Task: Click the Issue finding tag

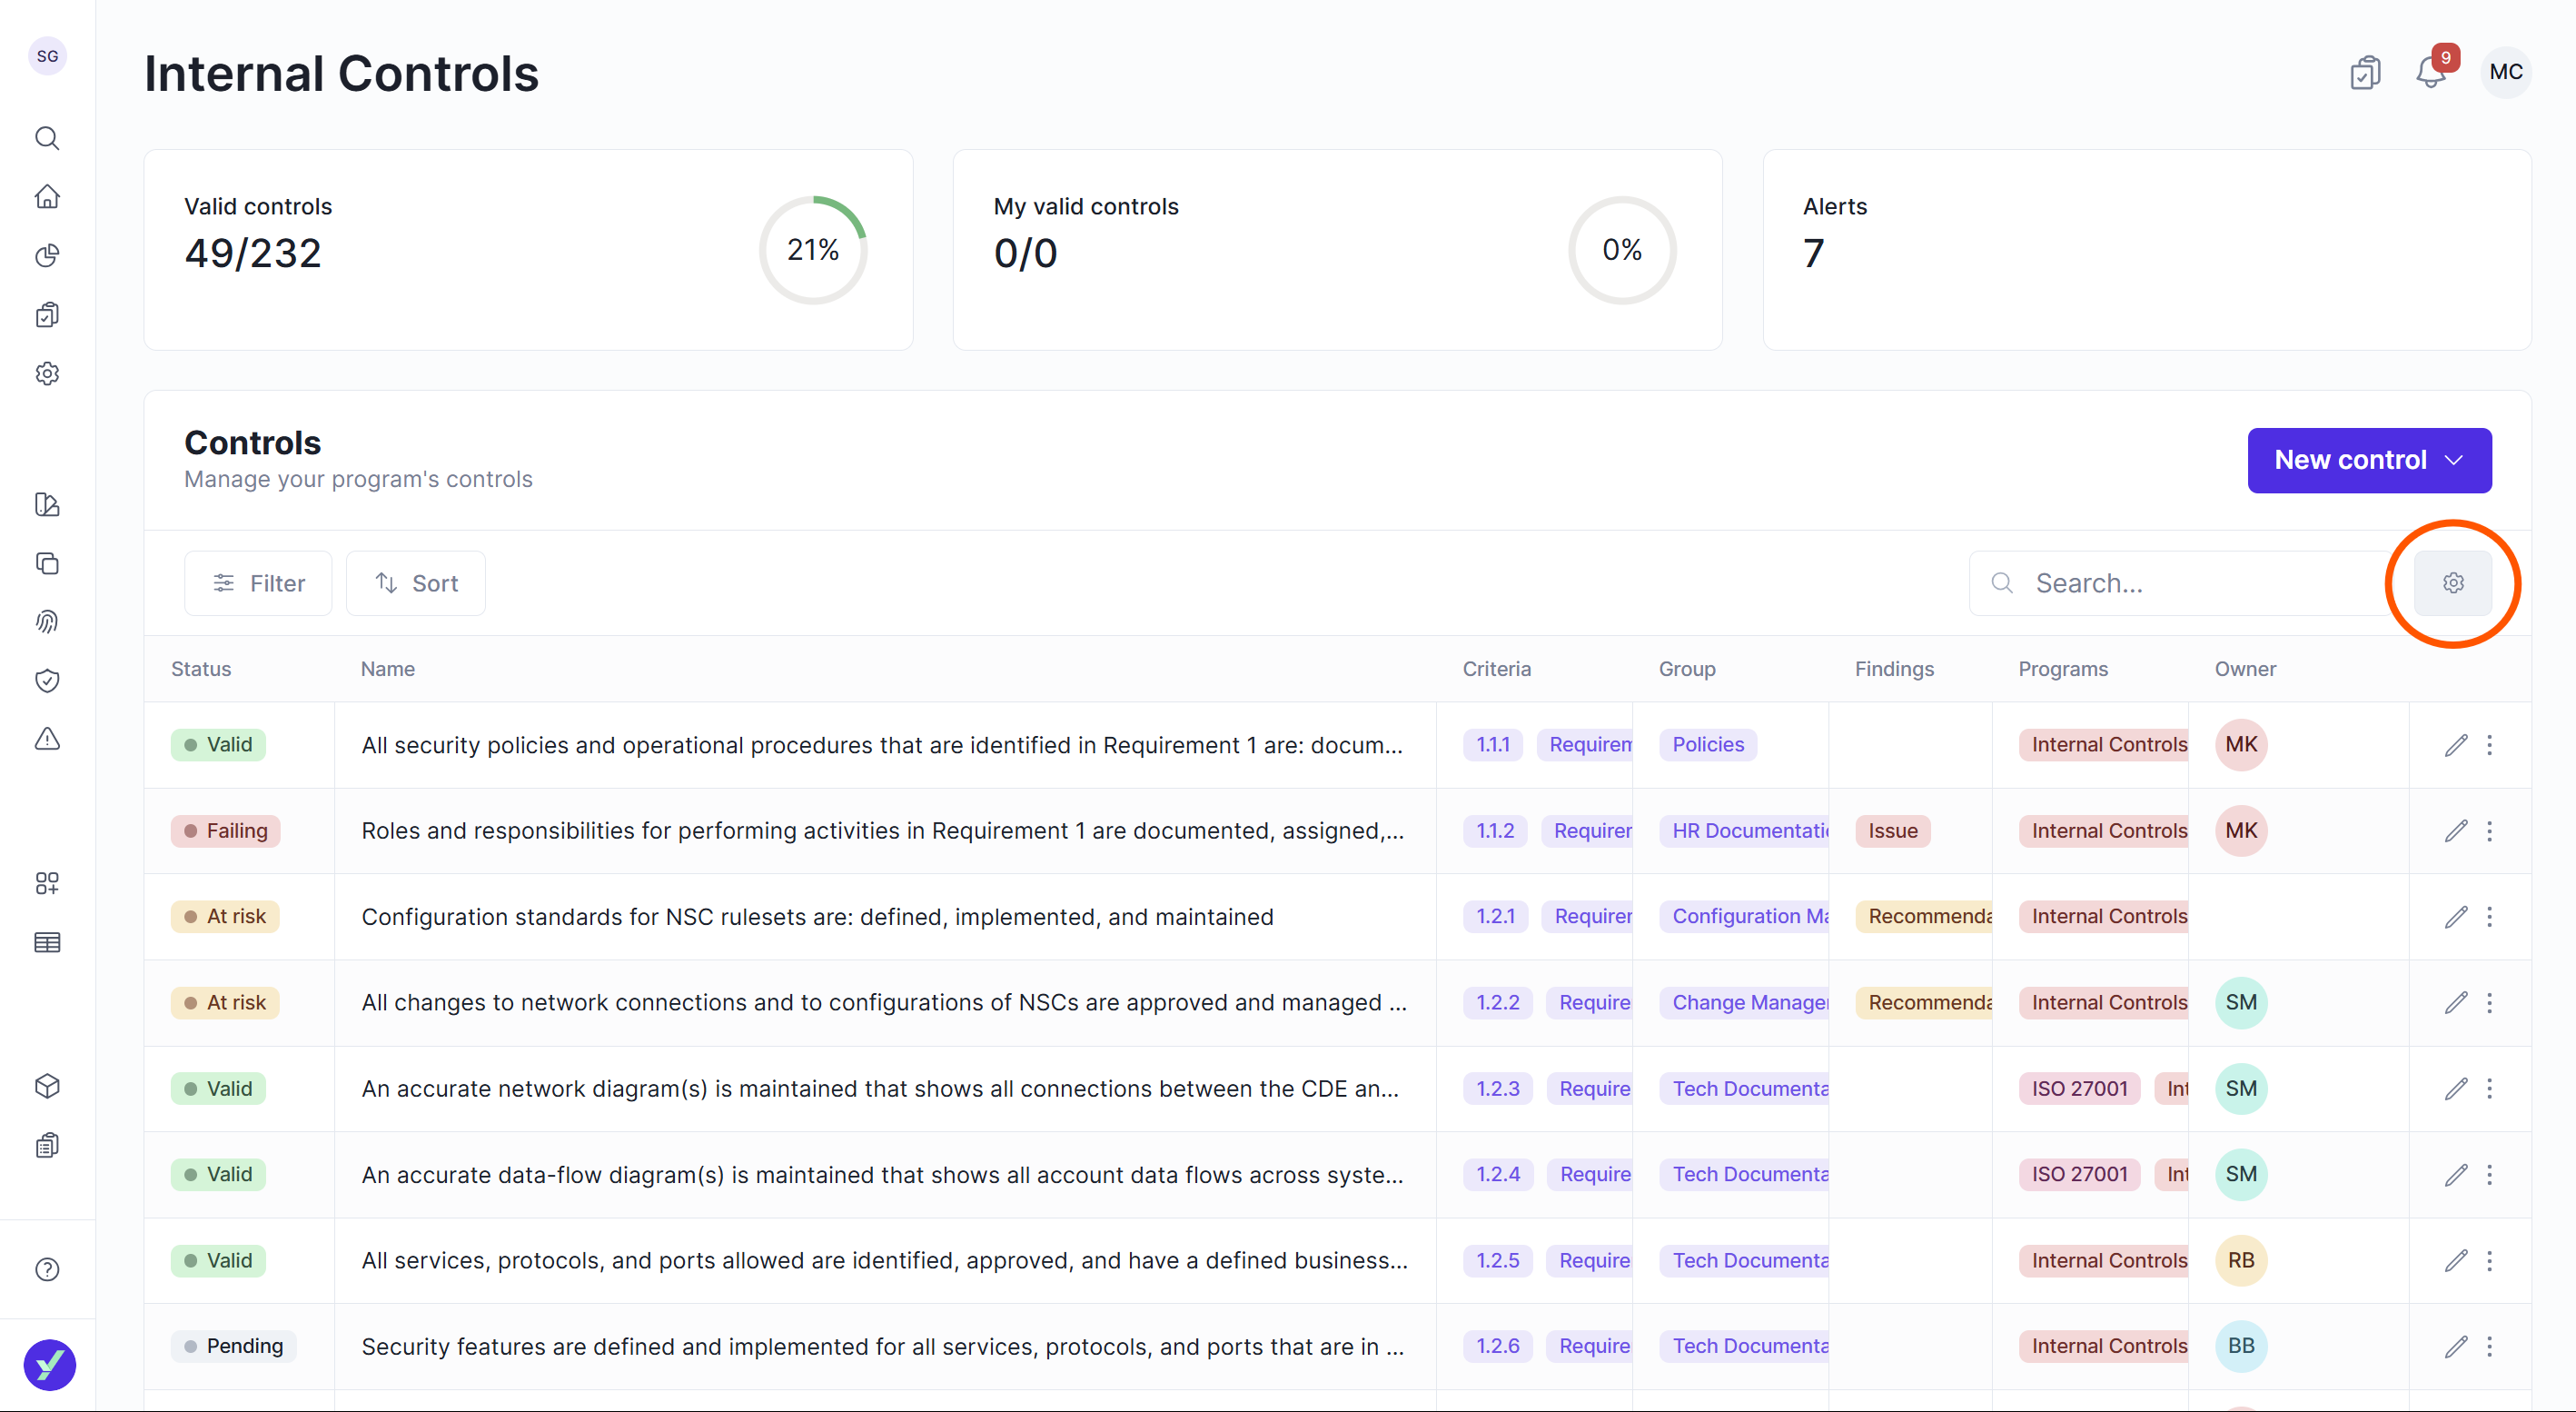Action: pos(1892,831)
